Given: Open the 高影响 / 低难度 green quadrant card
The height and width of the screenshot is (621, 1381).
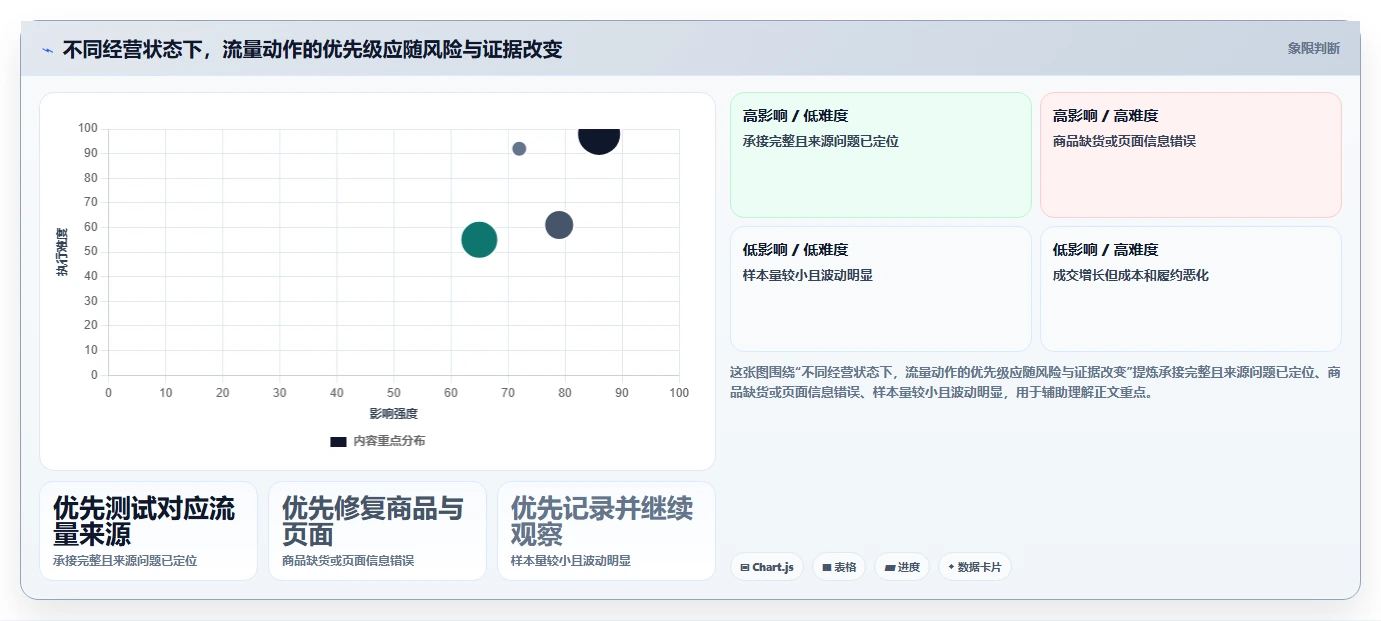Looking at the screenshot, I should [880, 155].
